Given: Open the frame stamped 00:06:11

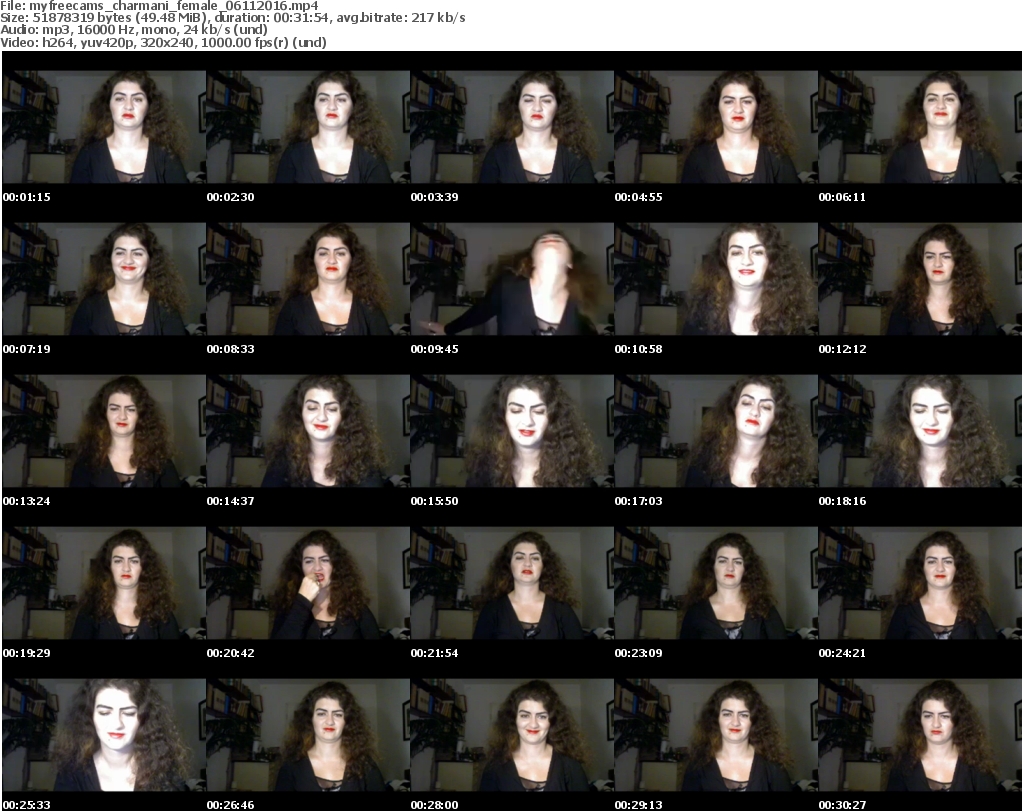Looking at the screenshot, I should 920,127.
